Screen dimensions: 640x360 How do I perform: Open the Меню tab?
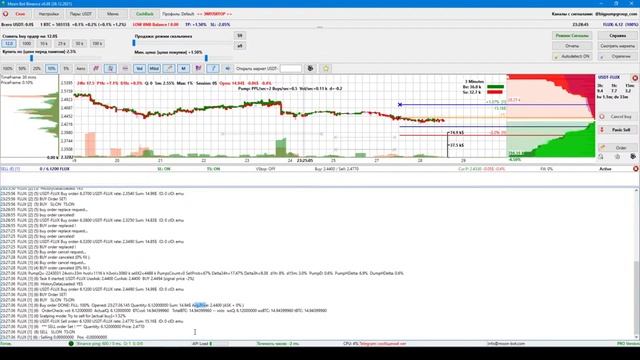[x=113, y=14]
